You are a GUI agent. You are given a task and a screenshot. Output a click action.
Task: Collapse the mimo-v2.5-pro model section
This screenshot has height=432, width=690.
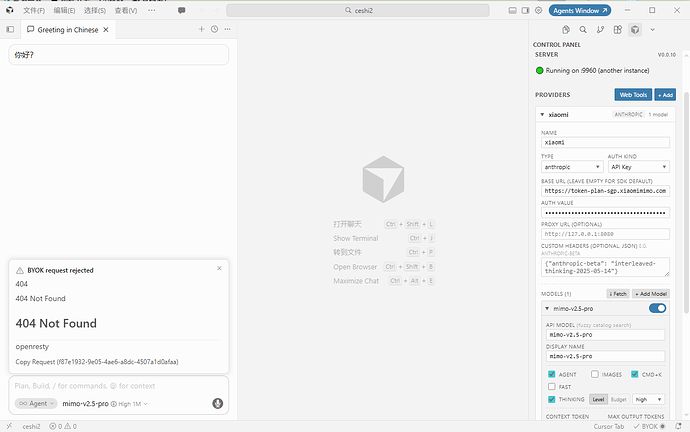547,308
